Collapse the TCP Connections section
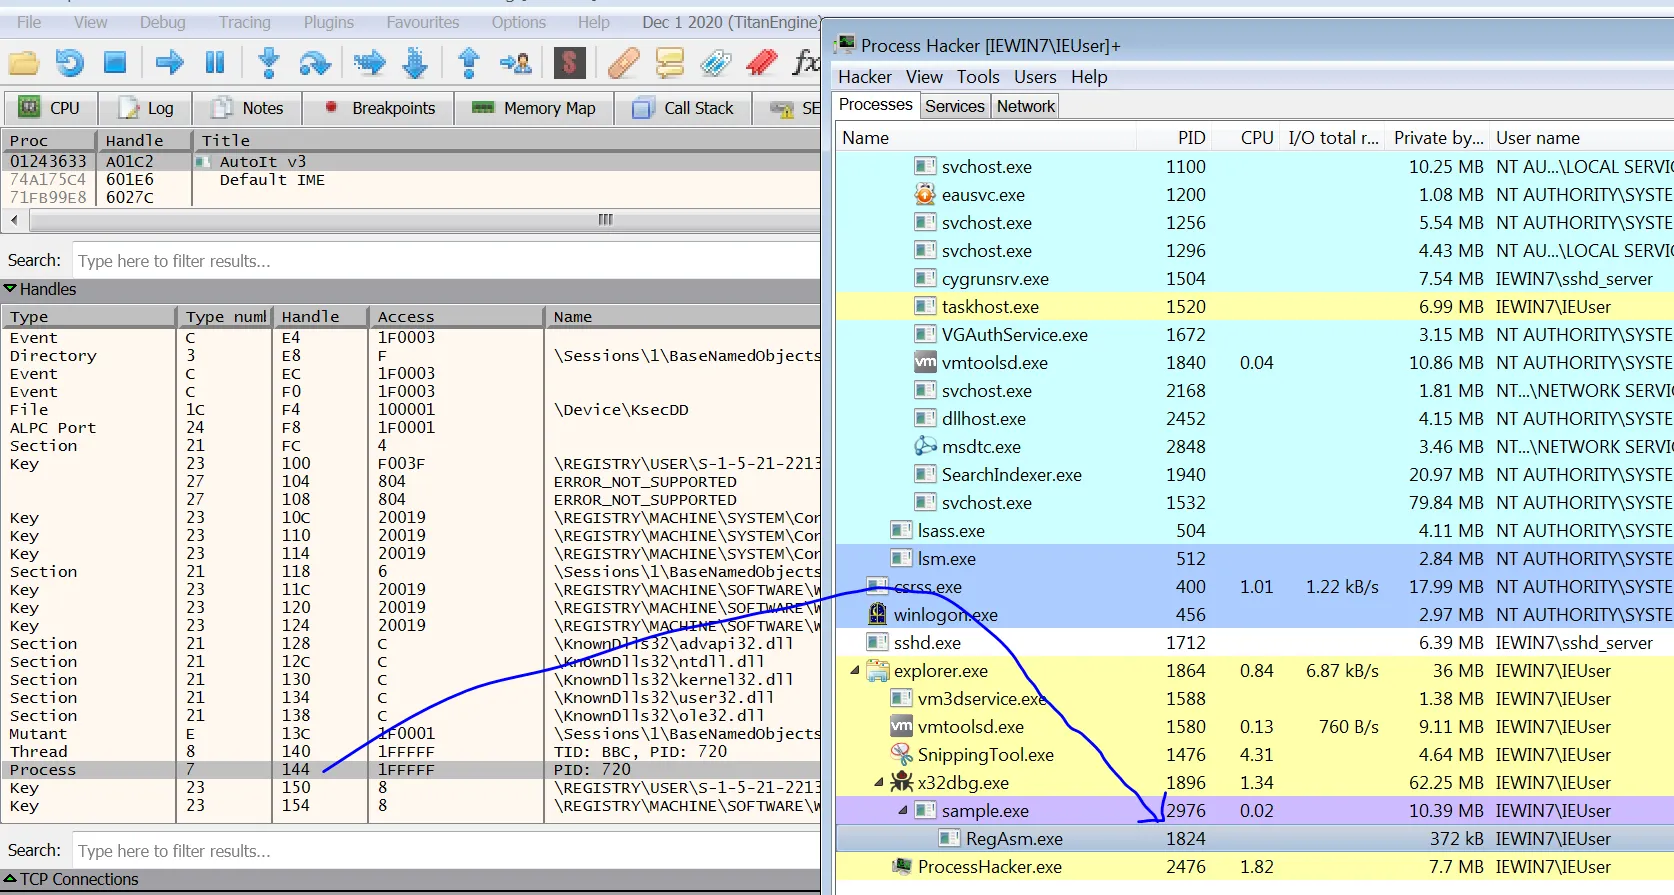 coord(11,879)
